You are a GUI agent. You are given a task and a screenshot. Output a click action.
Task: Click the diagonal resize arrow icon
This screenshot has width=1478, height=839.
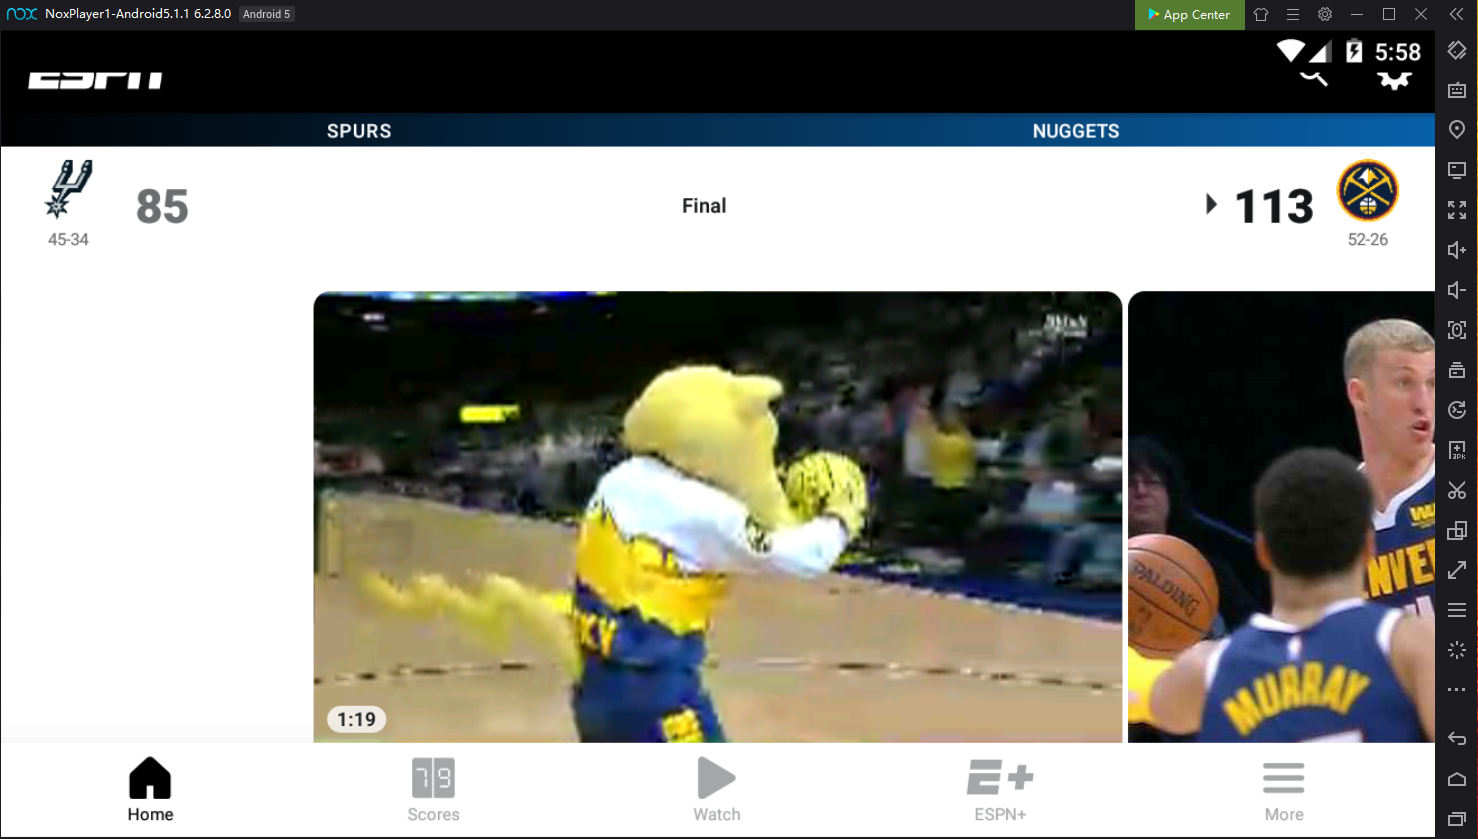tap(1457, 570)
